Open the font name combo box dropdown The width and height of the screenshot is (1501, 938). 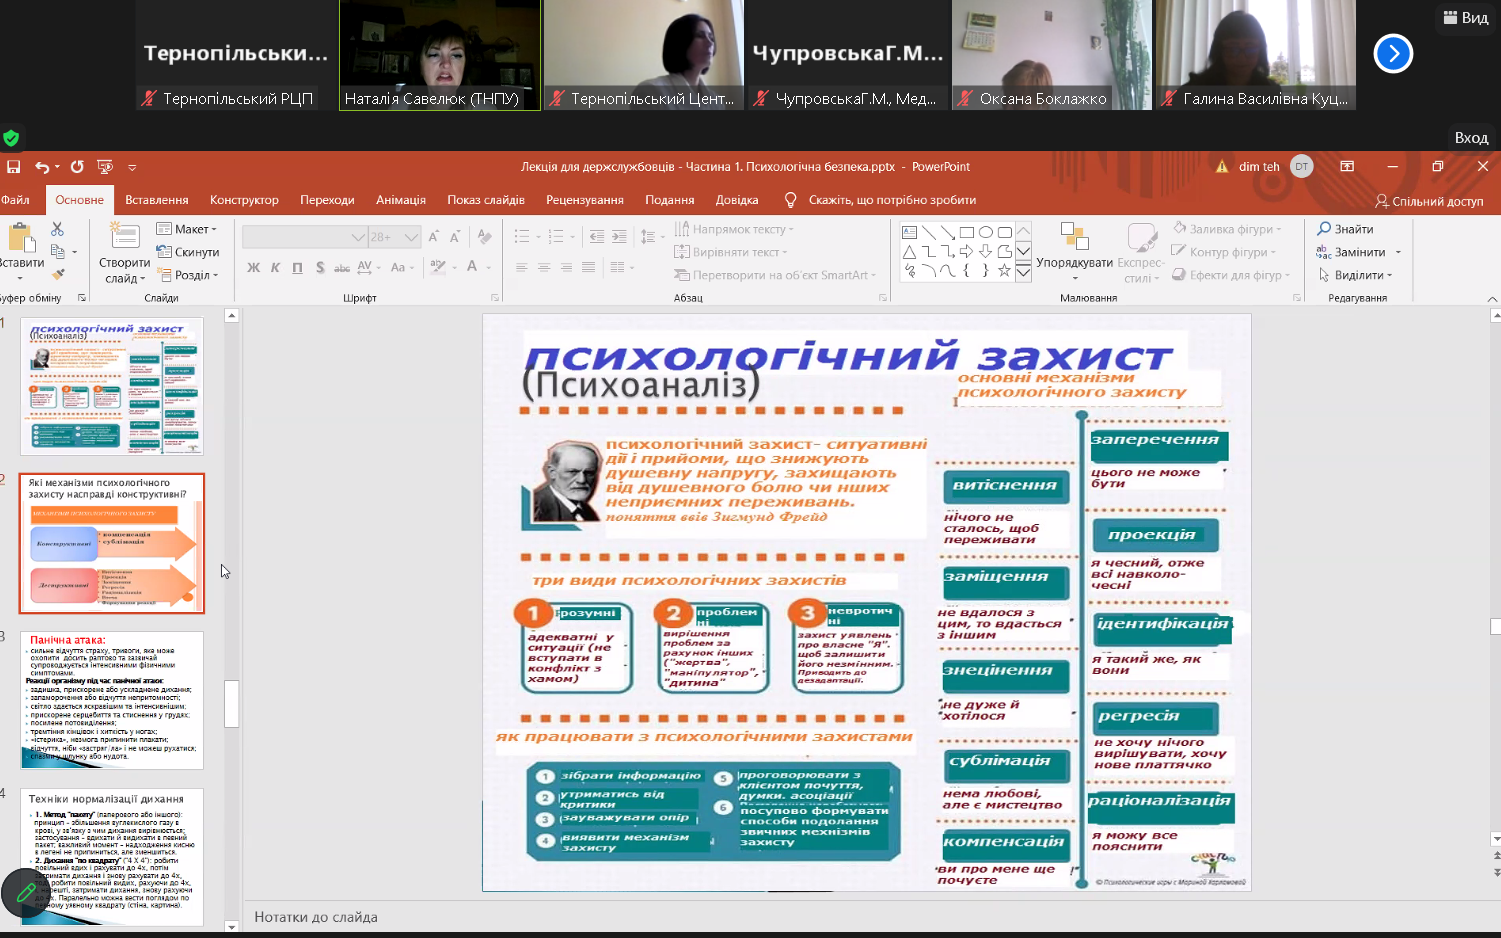pos(358,237)
